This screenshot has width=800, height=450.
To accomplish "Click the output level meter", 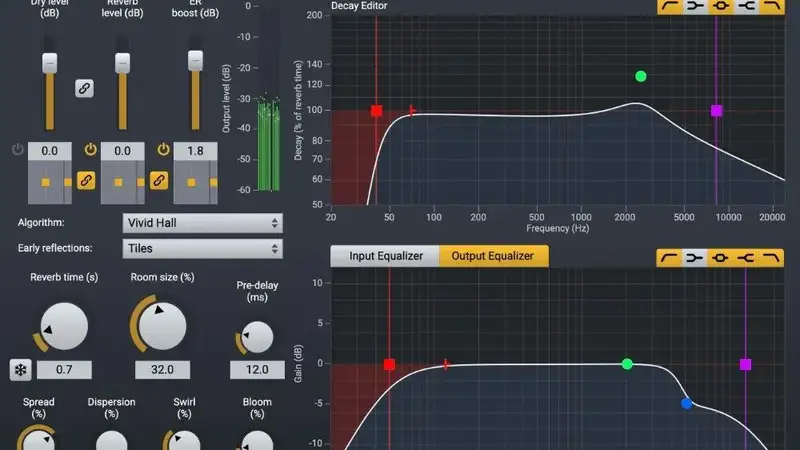I will 268,98.
